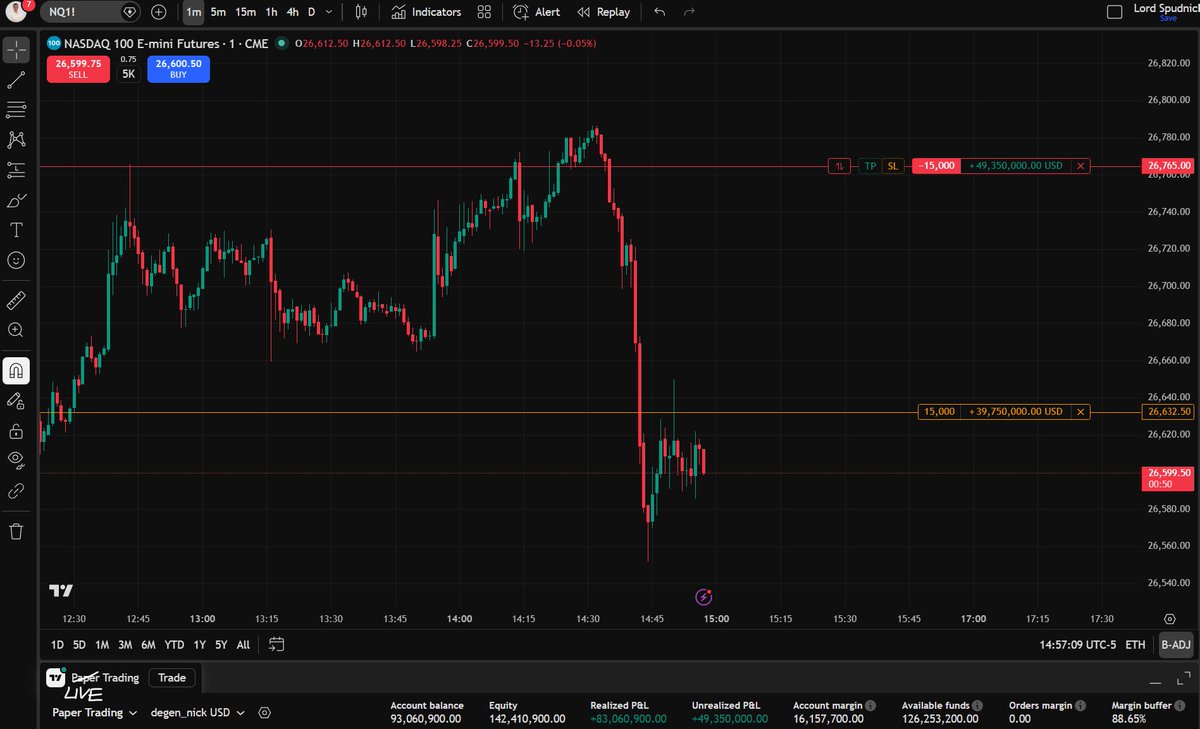Create an Alert
Image resolution: width=1200 pixels, height=729 pixels.
pos(537,12)
